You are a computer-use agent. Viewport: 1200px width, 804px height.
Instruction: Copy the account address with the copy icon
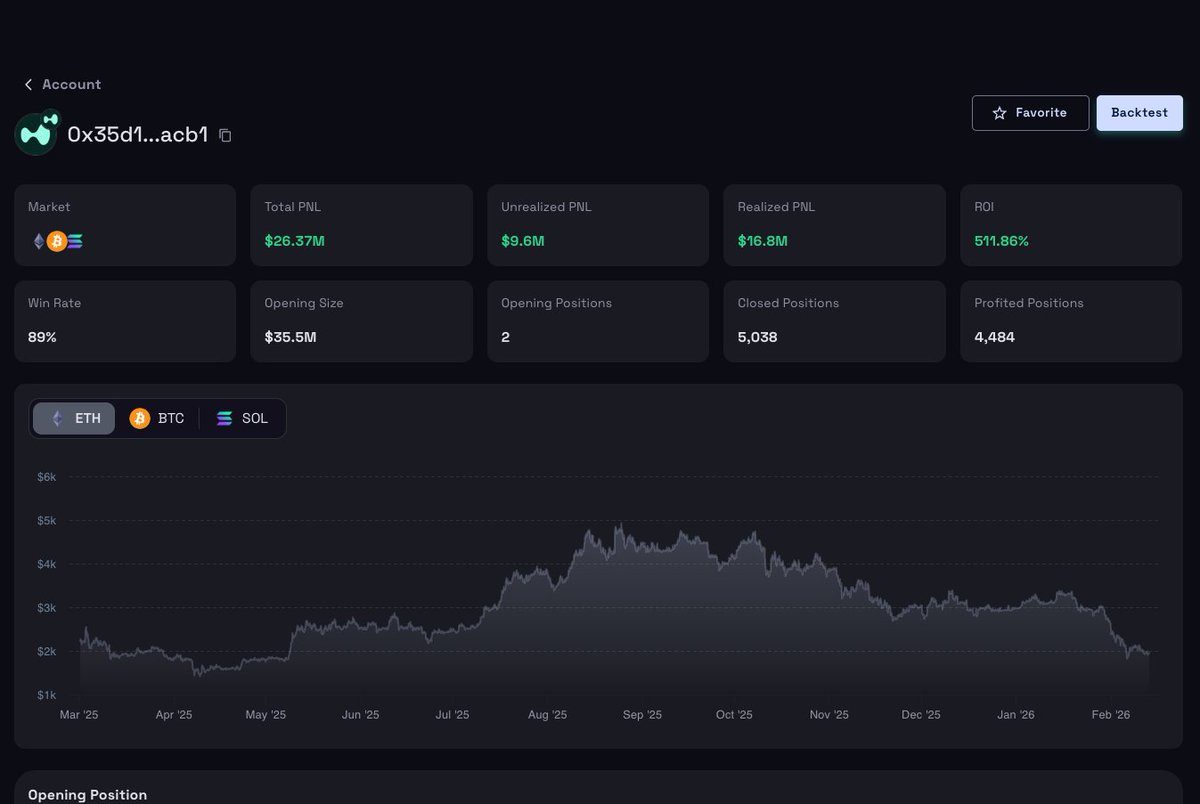(x=224, y=134)
